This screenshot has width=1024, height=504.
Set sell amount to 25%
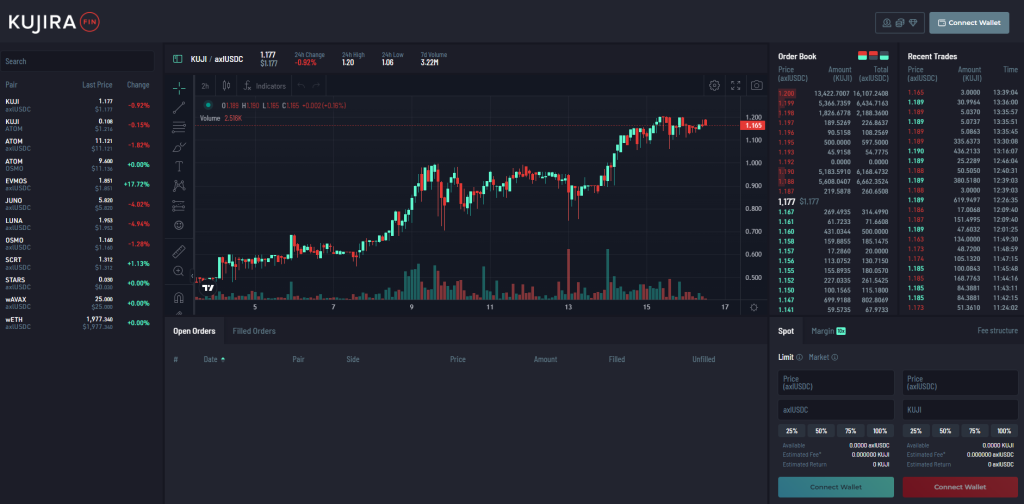(x=916, y=431)
